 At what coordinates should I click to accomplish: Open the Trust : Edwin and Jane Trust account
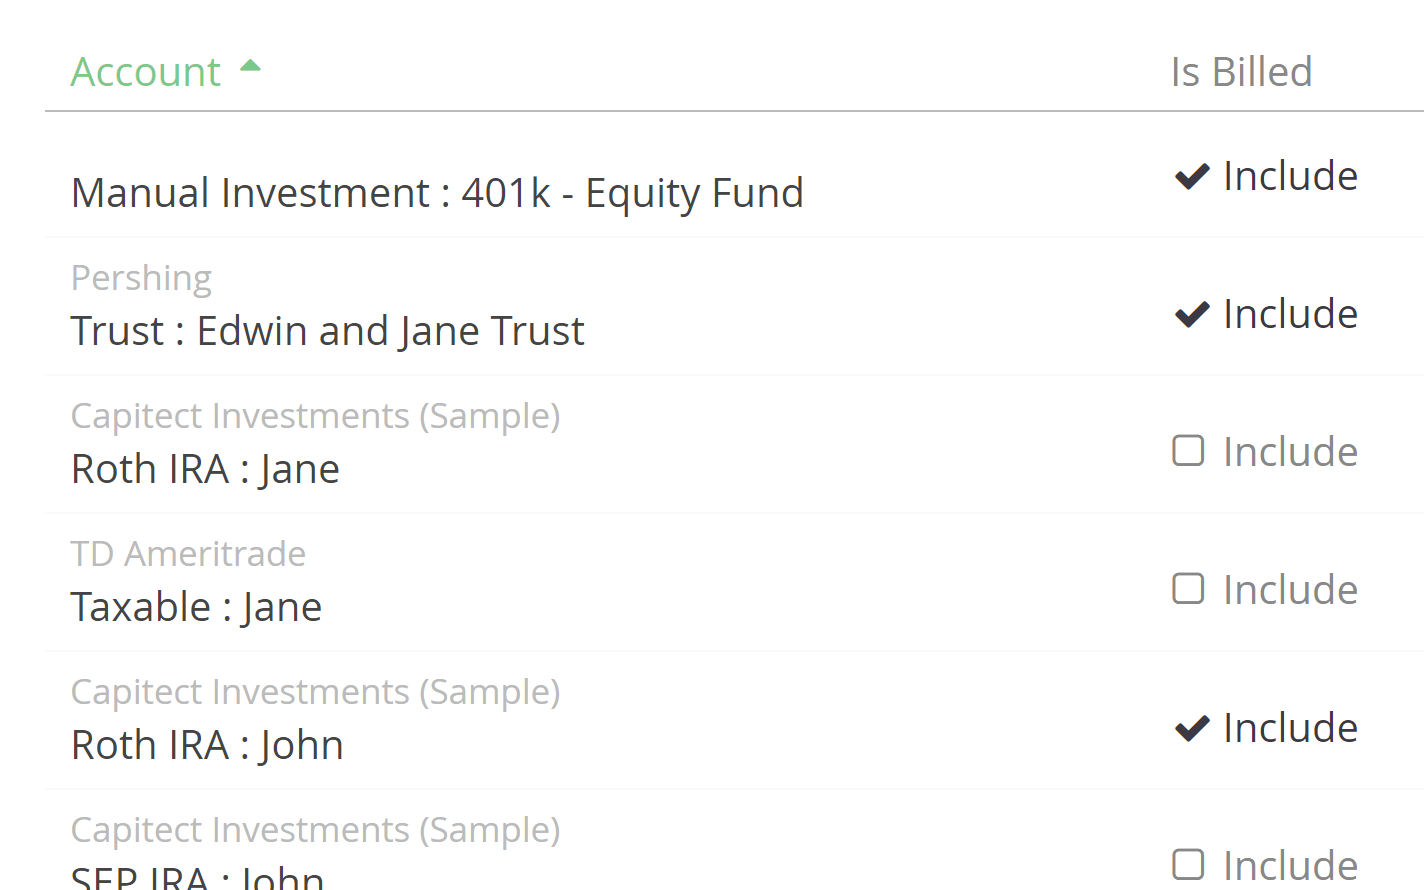(x=327, y=331)
